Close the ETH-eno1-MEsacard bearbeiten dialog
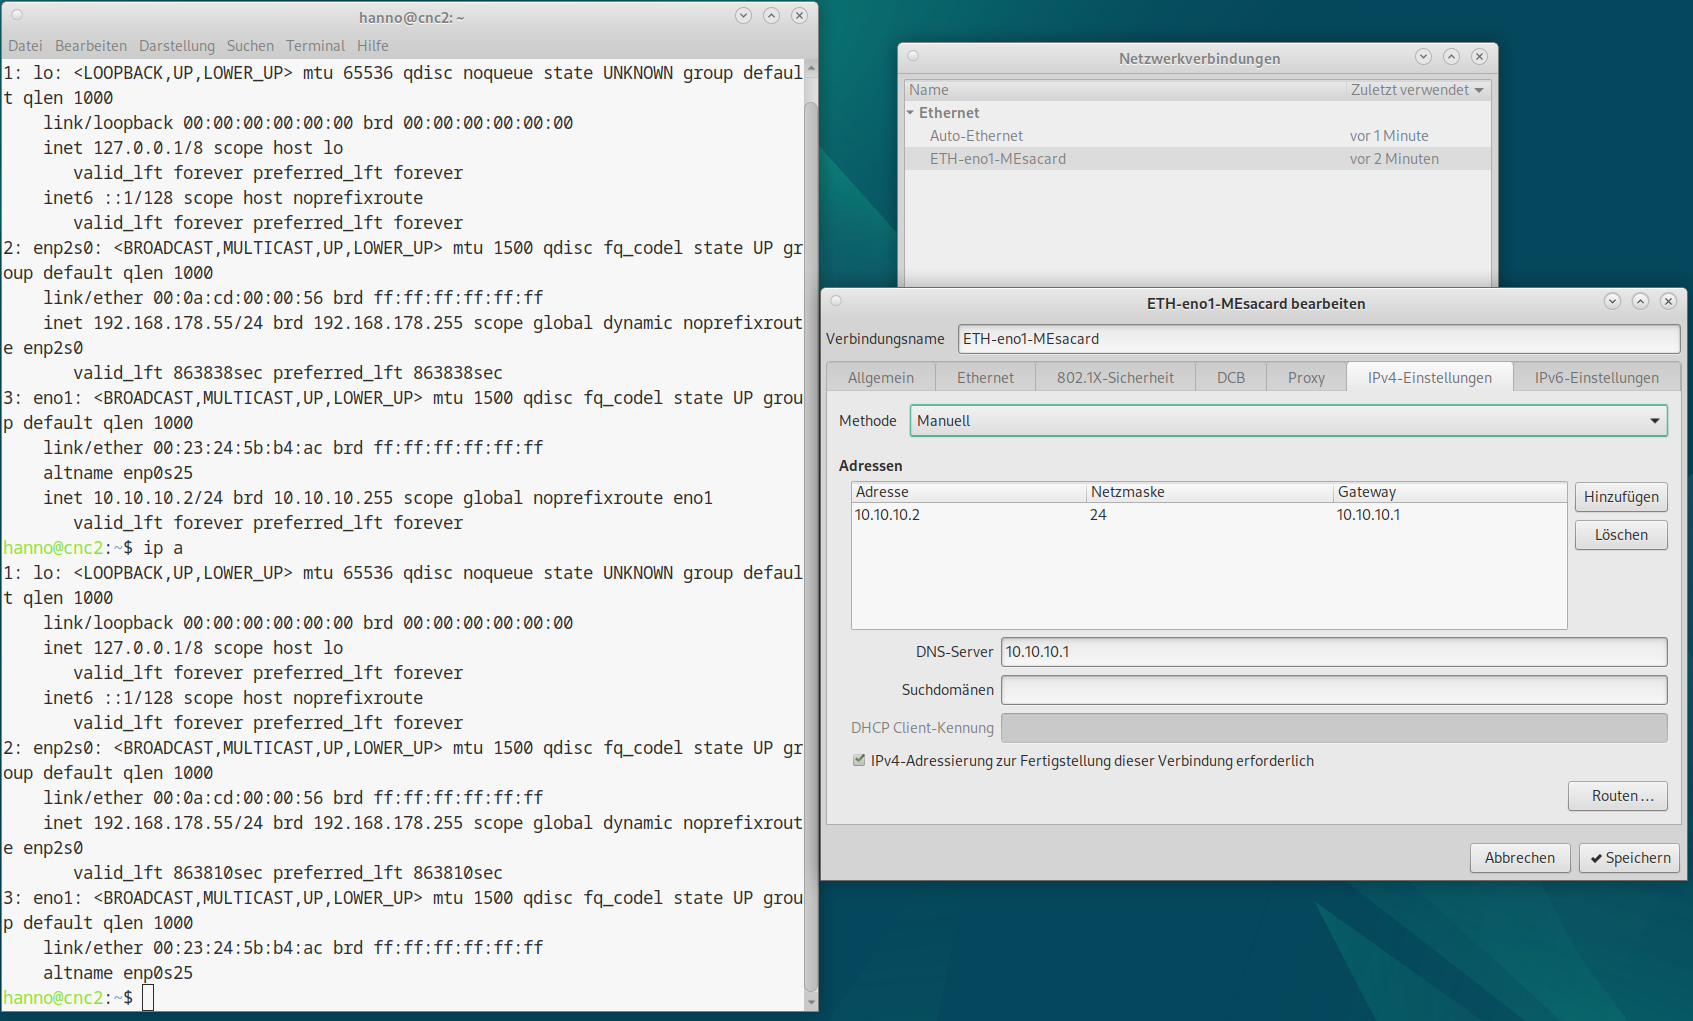The image size is (1693, 1021). click(1668, 301)
